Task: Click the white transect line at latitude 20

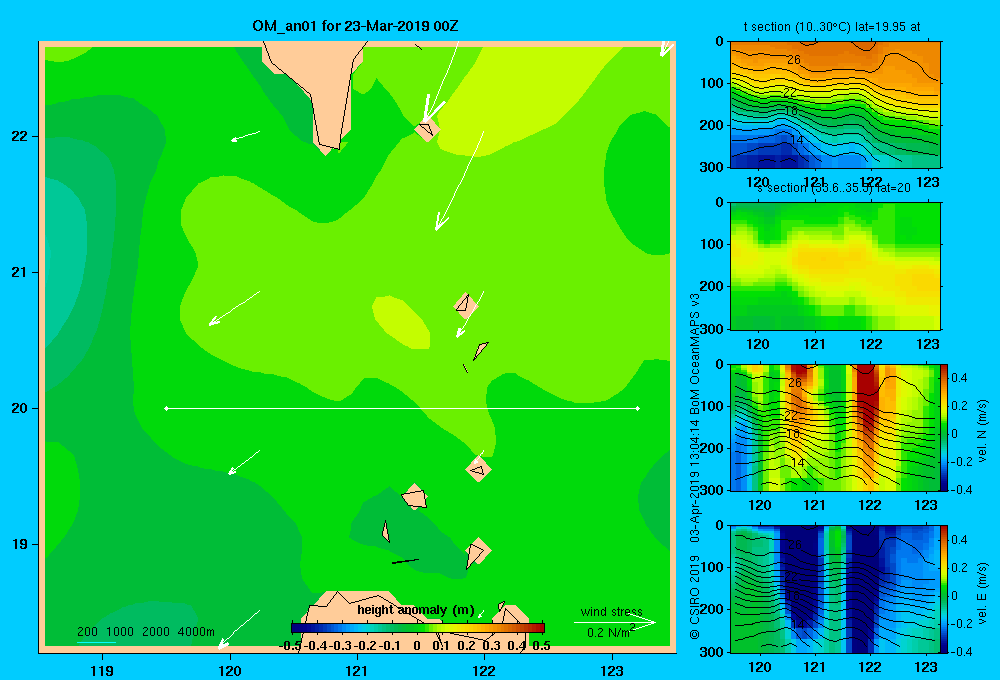Action: point(402,408)
